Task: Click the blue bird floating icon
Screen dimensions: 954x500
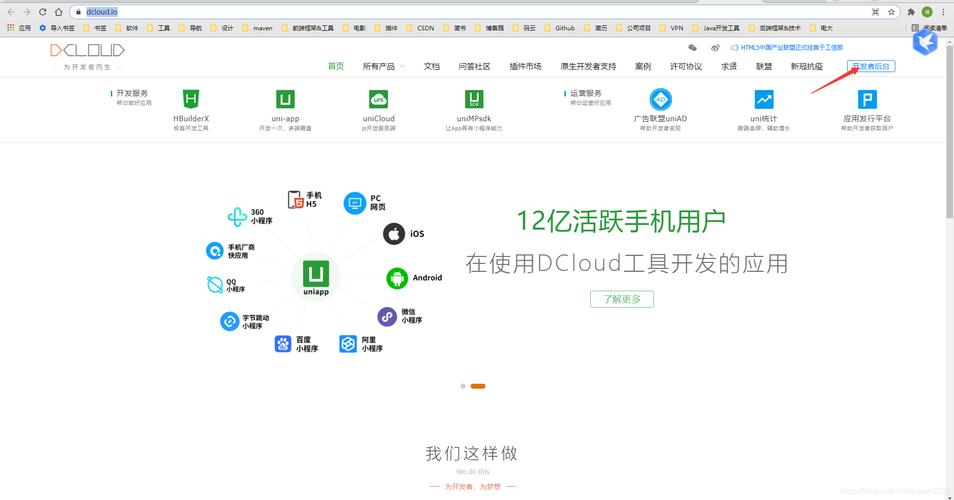Action: (x=925, y=42)
